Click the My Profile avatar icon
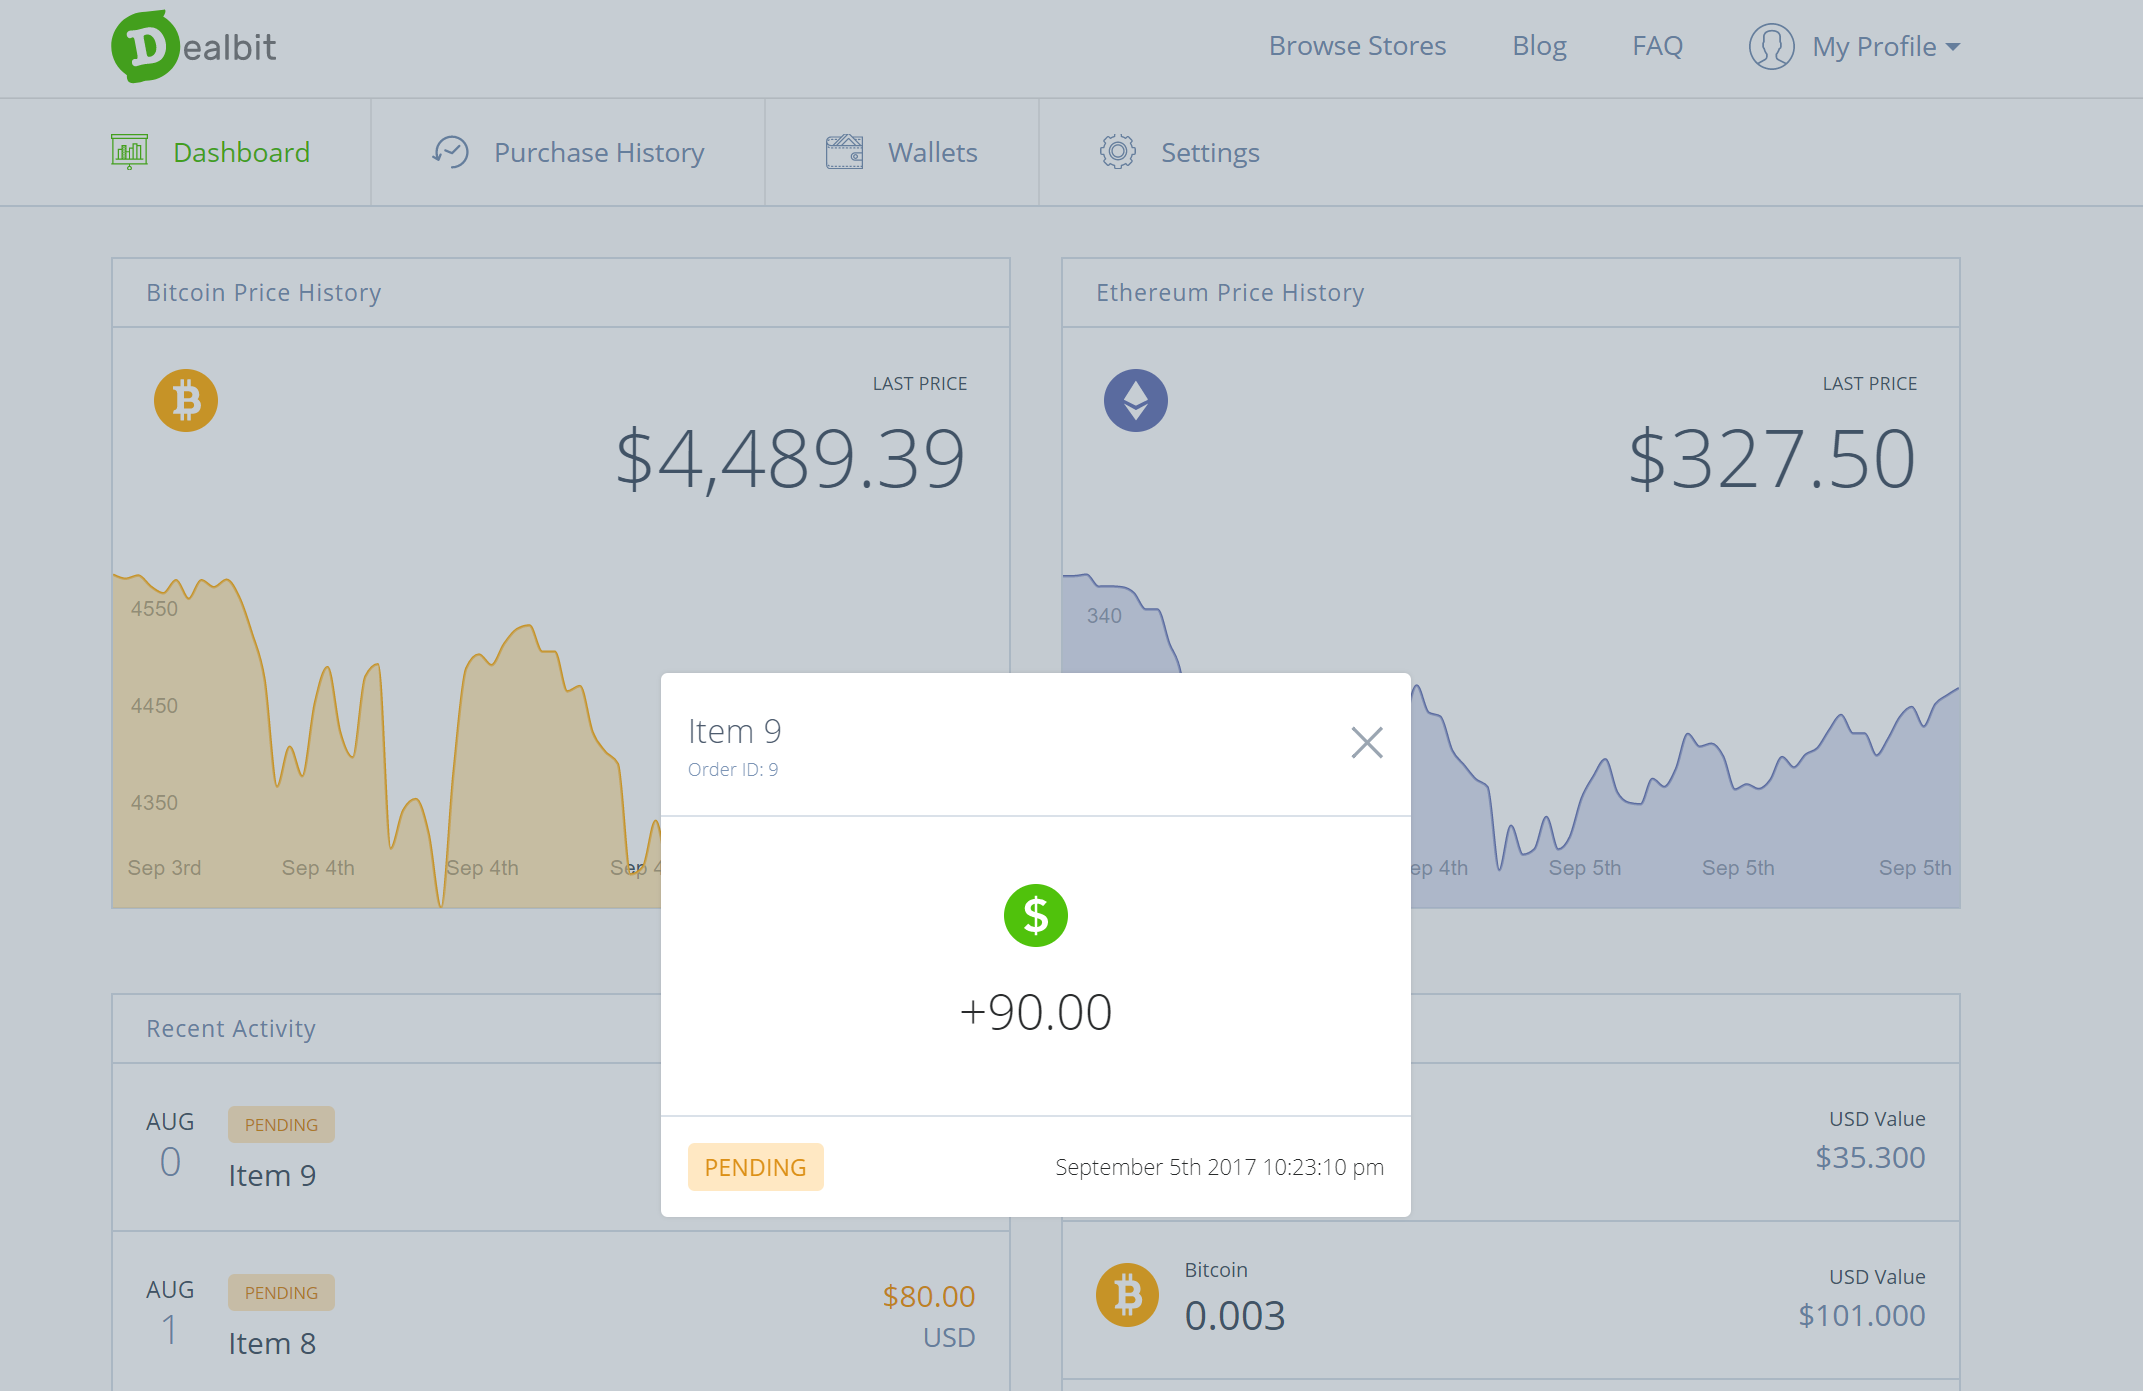This screenshot has height=1391, width=2143. (x=1771, y=47)
